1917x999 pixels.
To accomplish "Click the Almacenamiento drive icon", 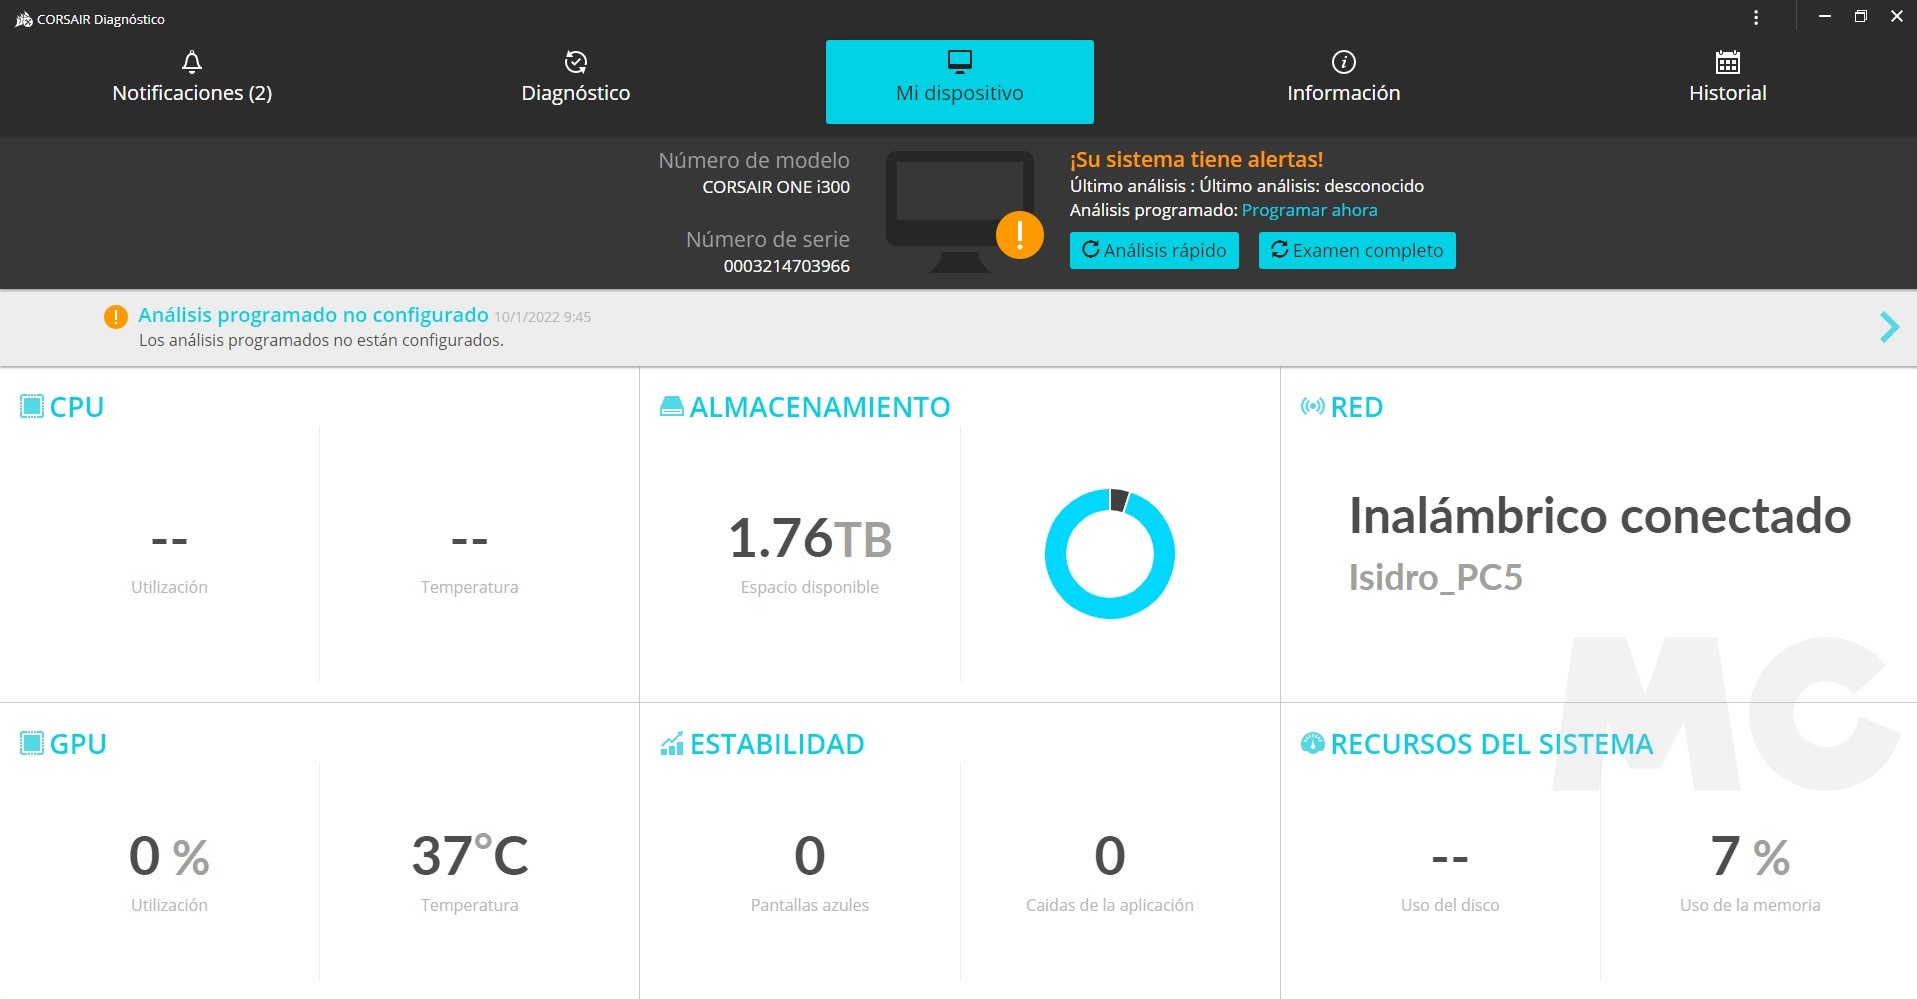I will [x=672, y=406].
